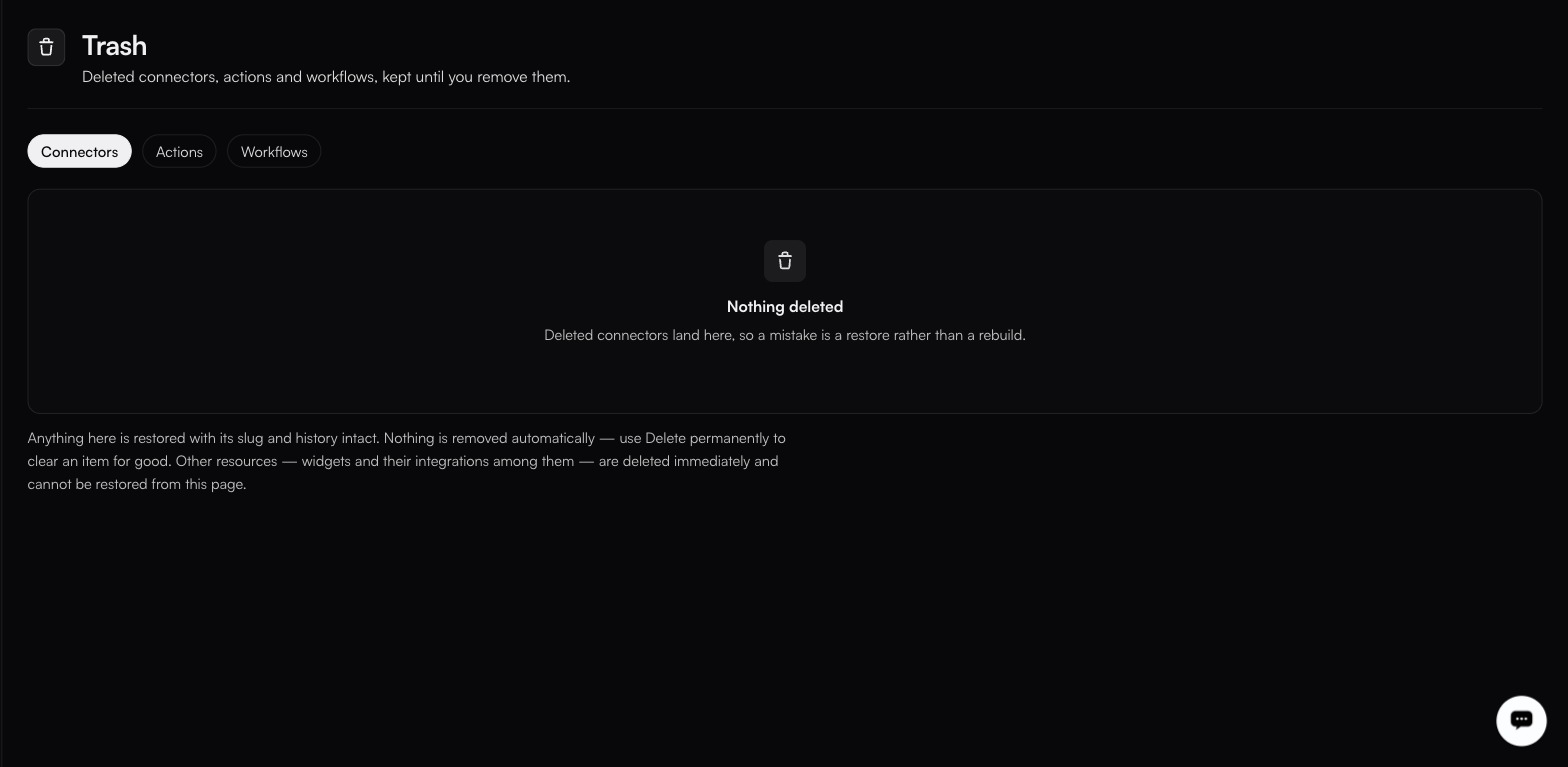Click the text "Deleted connectors land here" line
This screenshot has width=1568, height=767.
785,335
